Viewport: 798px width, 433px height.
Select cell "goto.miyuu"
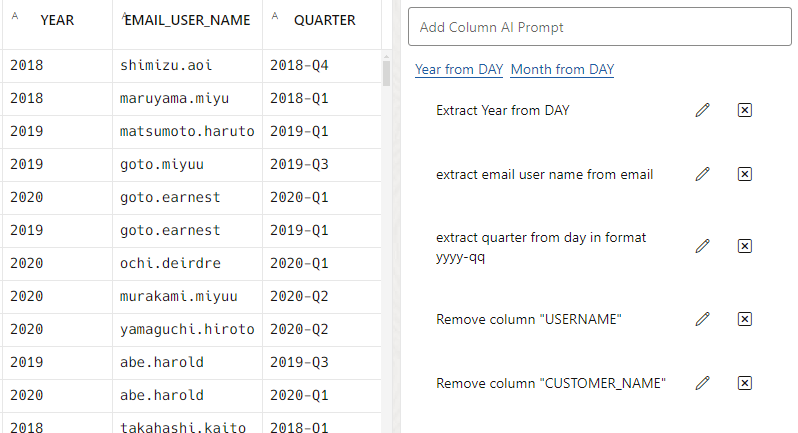point(187,165)
